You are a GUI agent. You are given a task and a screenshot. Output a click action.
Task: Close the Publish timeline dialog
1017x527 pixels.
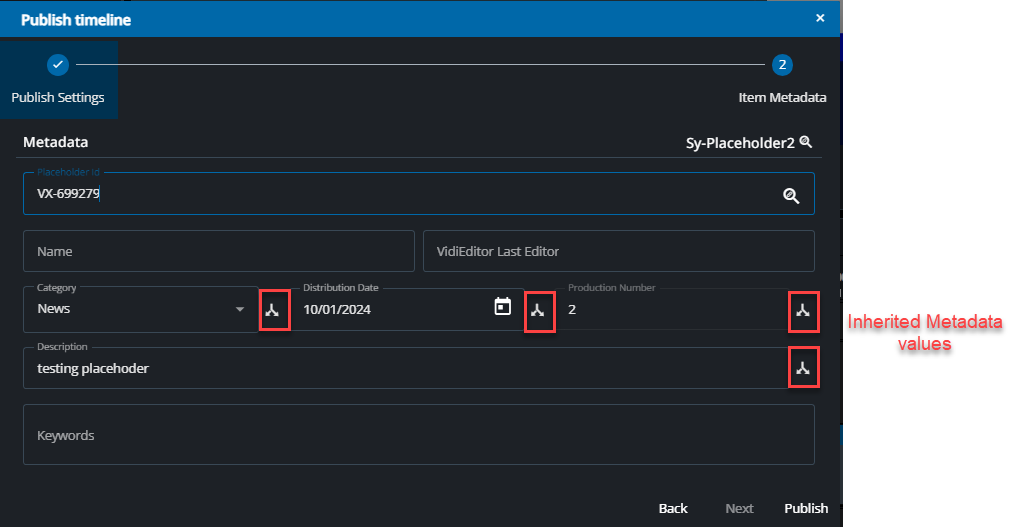pos(820,18)
